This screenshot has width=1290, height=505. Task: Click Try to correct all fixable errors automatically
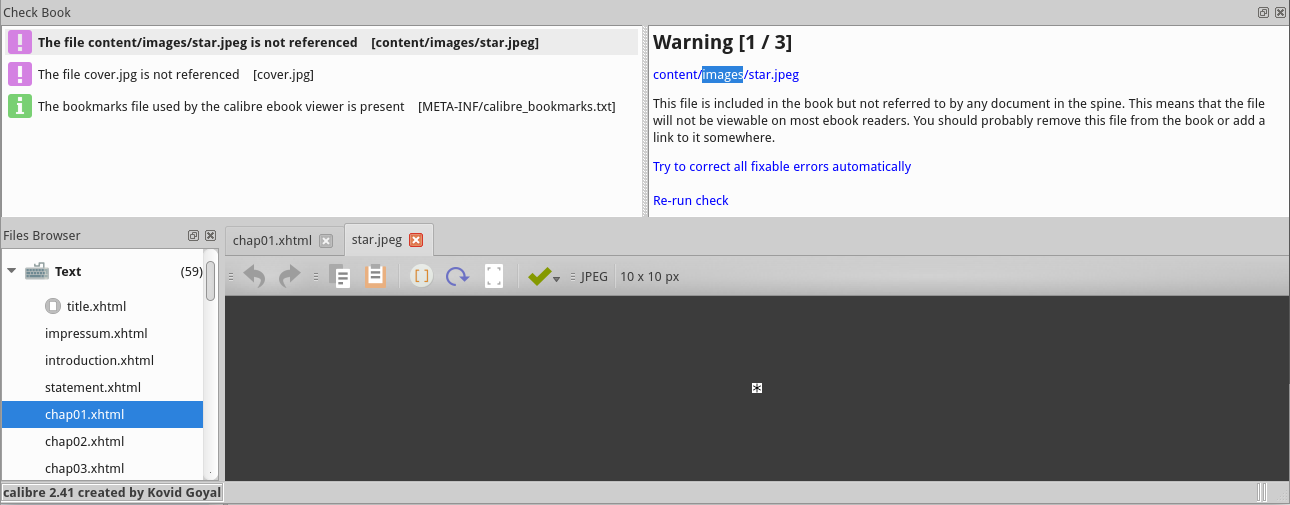point(782,166)
